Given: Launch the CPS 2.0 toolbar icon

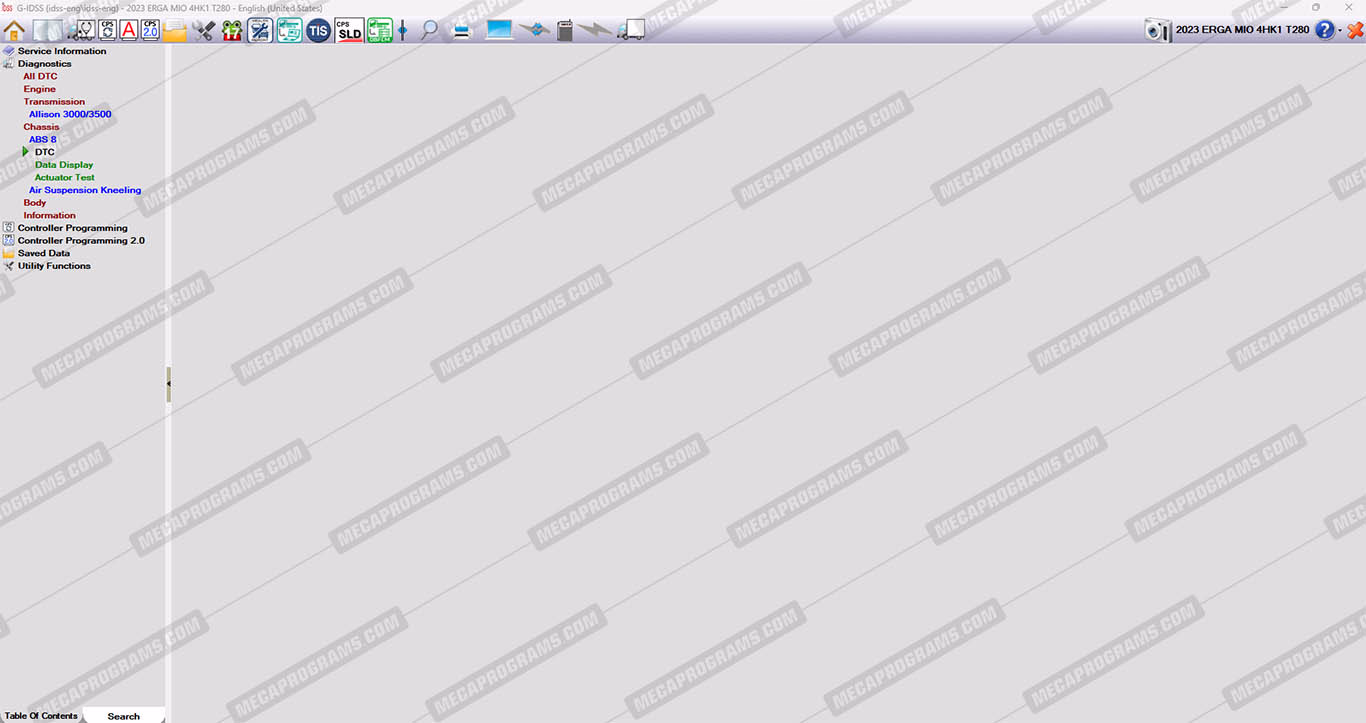Looking at the screenshot, I should click(150, 30).
